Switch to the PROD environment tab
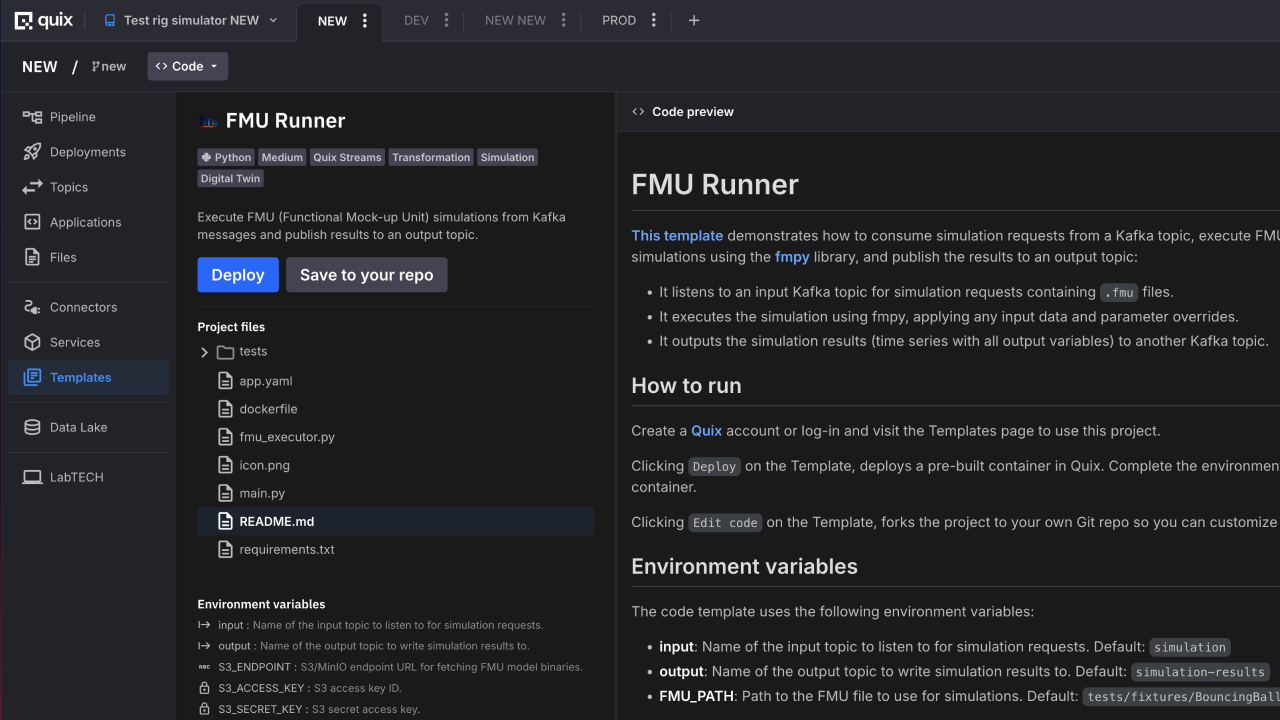Image resolution: width=1280 pixels, height=720 pixels. point(619,20)
